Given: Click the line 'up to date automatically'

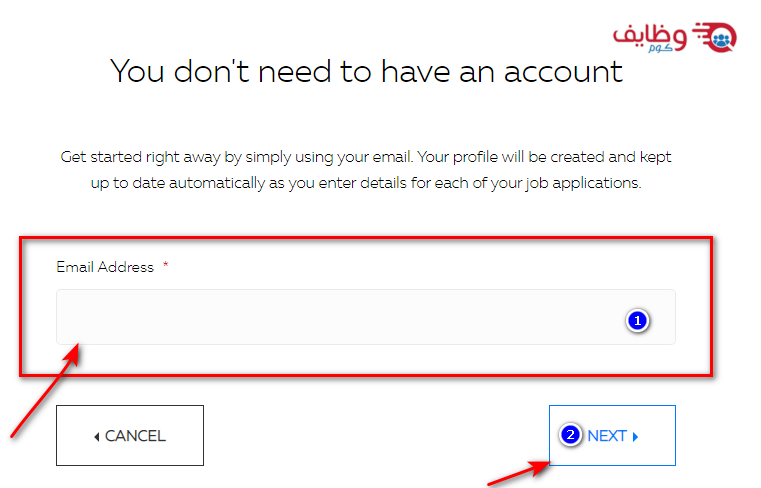Looking at the screenshot, I should [x=366, y=183].
